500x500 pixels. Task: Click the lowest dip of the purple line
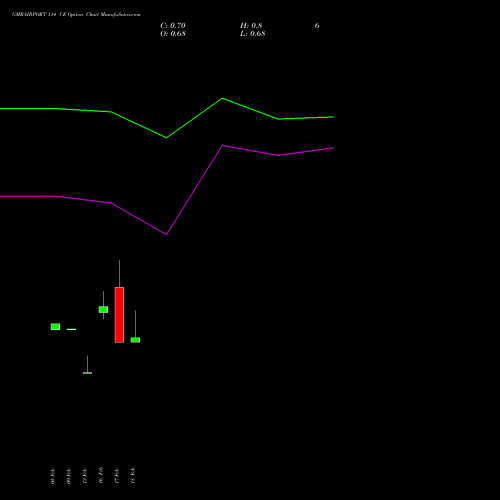(x=167, y=234)
